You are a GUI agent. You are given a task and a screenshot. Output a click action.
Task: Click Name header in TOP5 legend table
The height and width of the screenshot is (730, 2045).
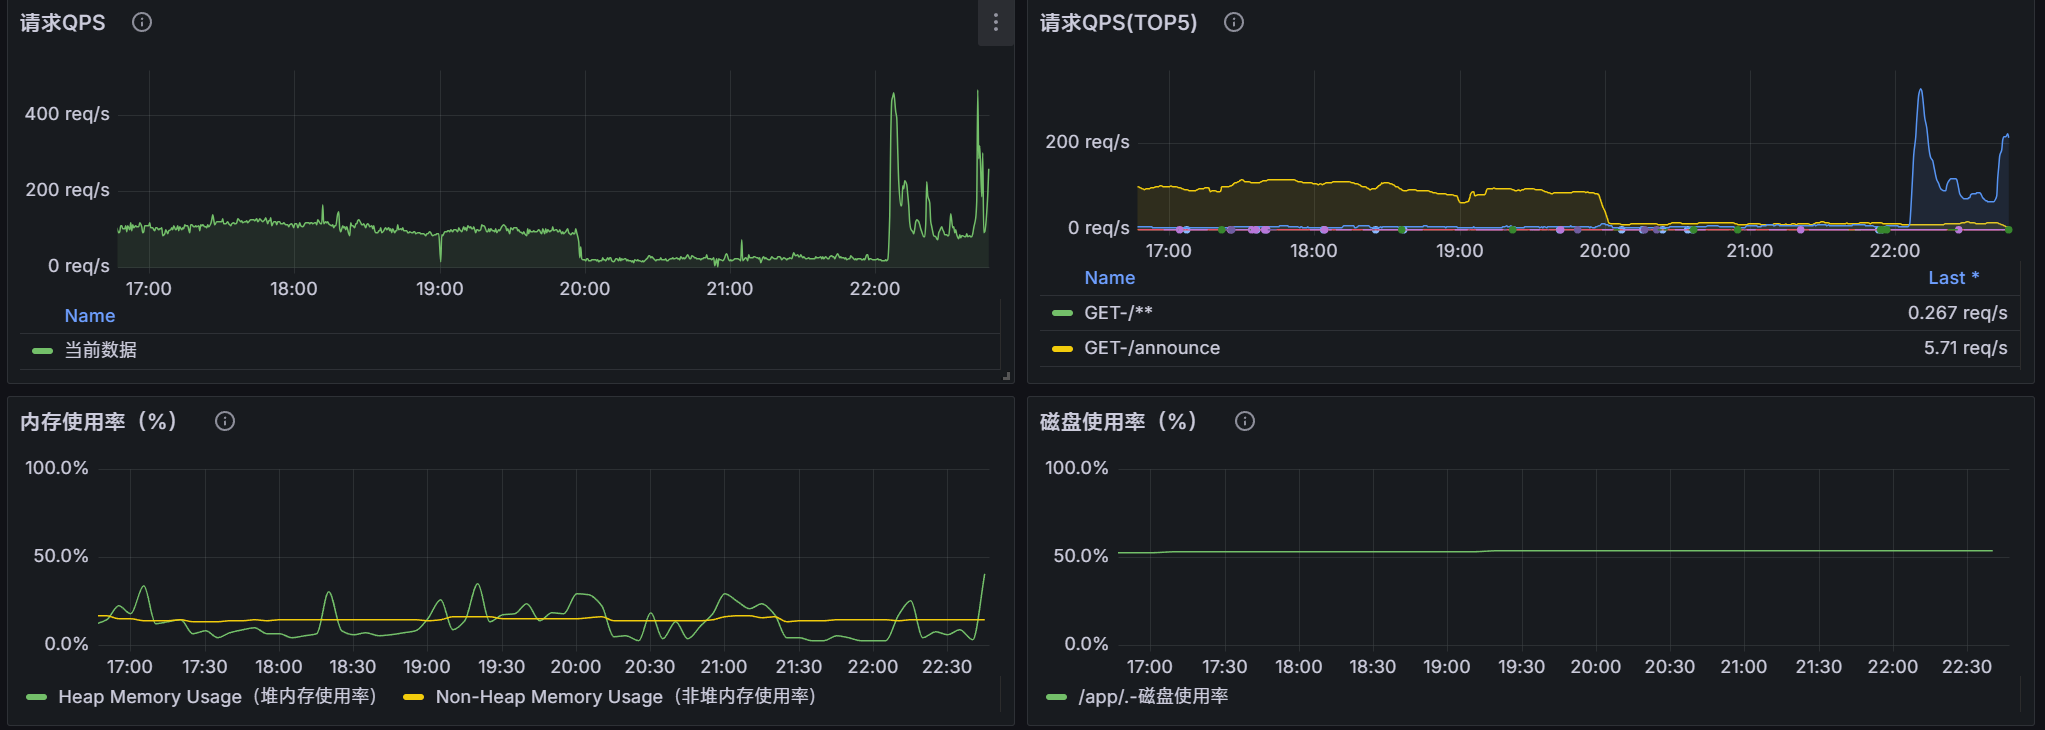coord(1109,278)
